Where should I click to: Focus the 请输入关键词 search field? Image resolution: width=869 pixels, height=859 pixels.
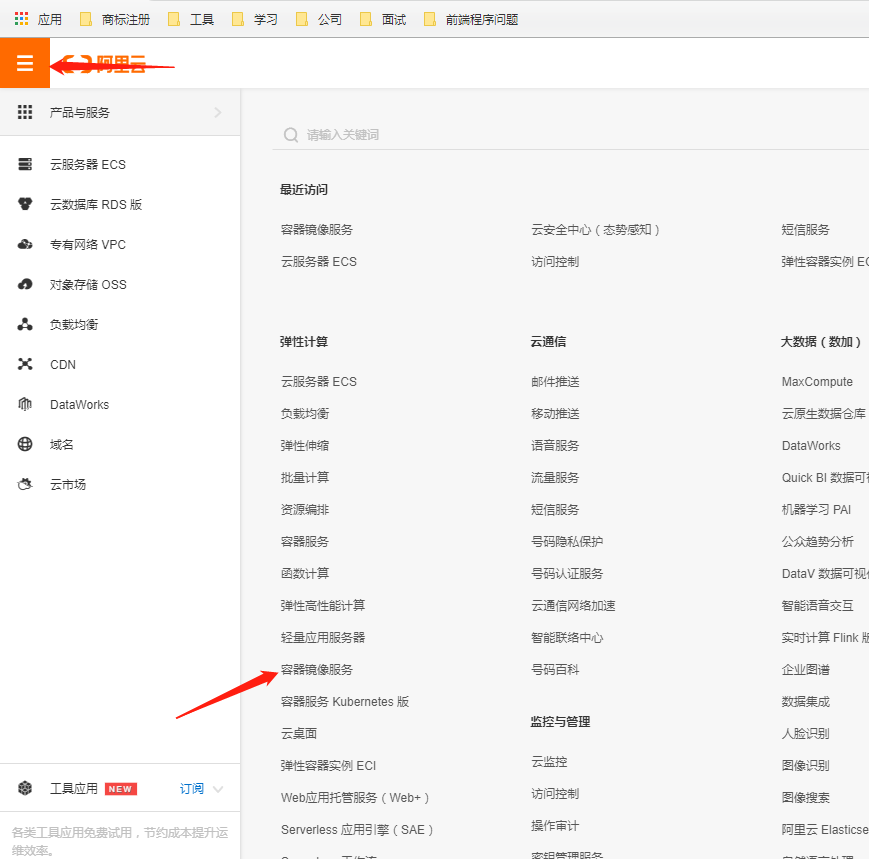coord(571,135)
